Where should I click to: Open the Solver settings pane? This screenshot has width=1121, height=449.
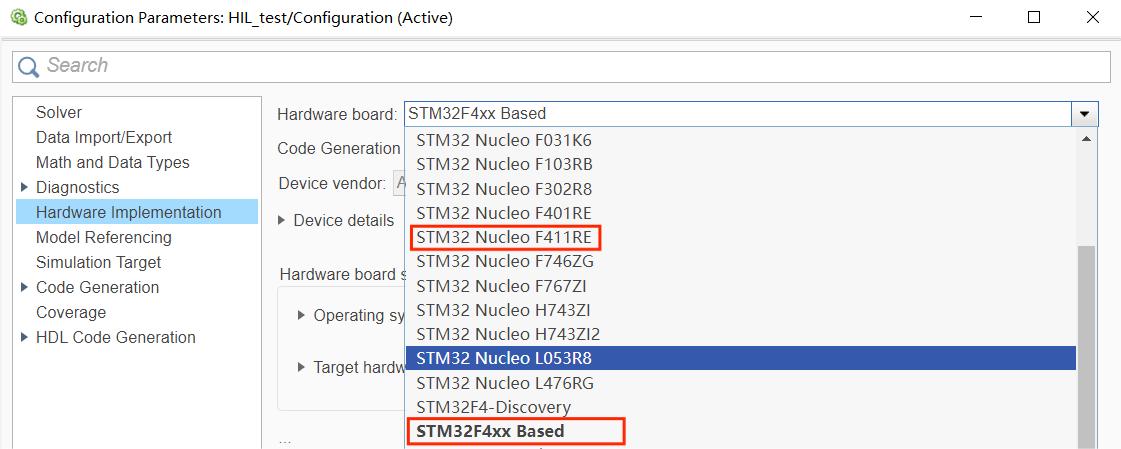59,112
